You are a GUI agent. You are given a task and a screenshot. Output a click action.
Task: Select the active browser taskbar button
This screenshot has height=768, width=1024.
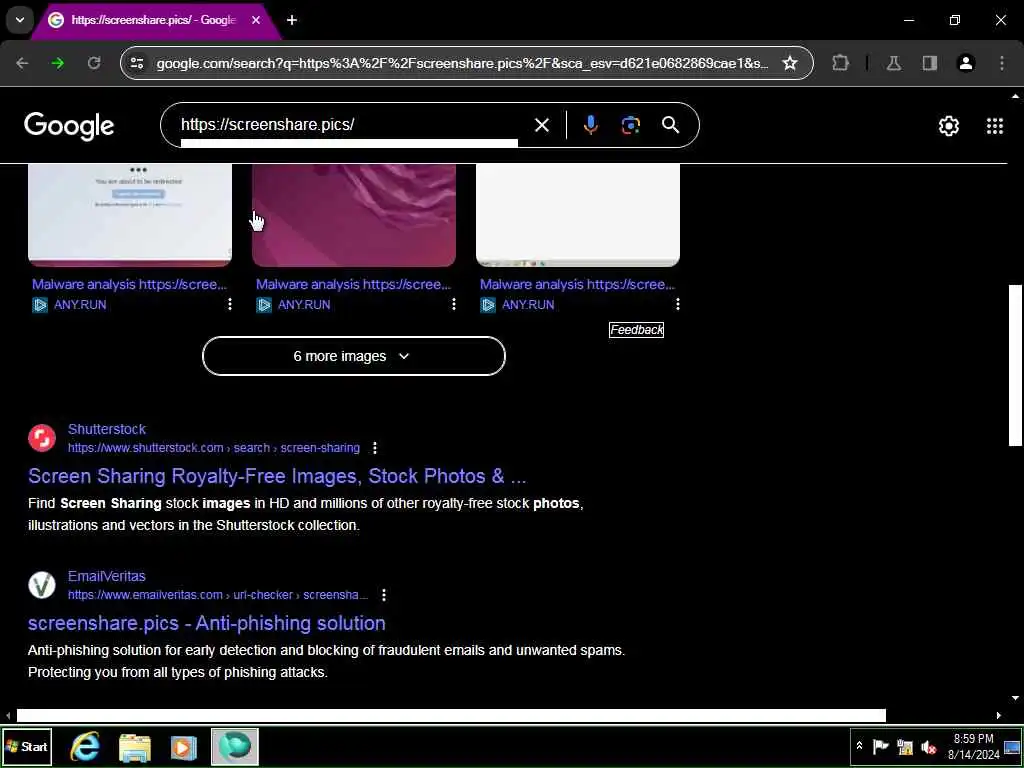coord(234,746)
